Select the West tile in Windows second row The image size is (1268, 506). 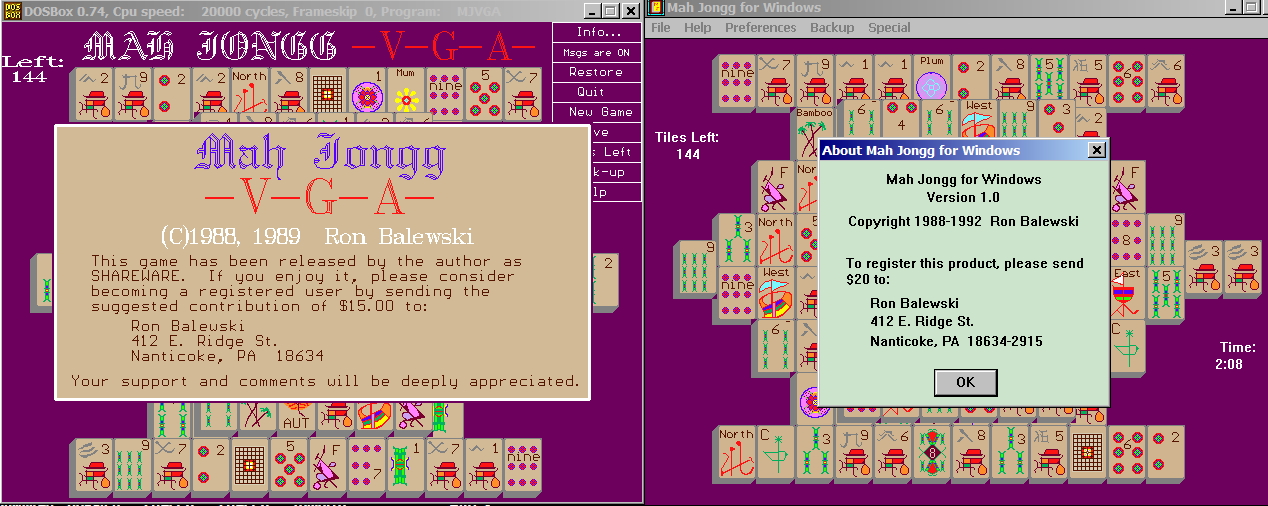pyautogui.click(x=978, y=118)
